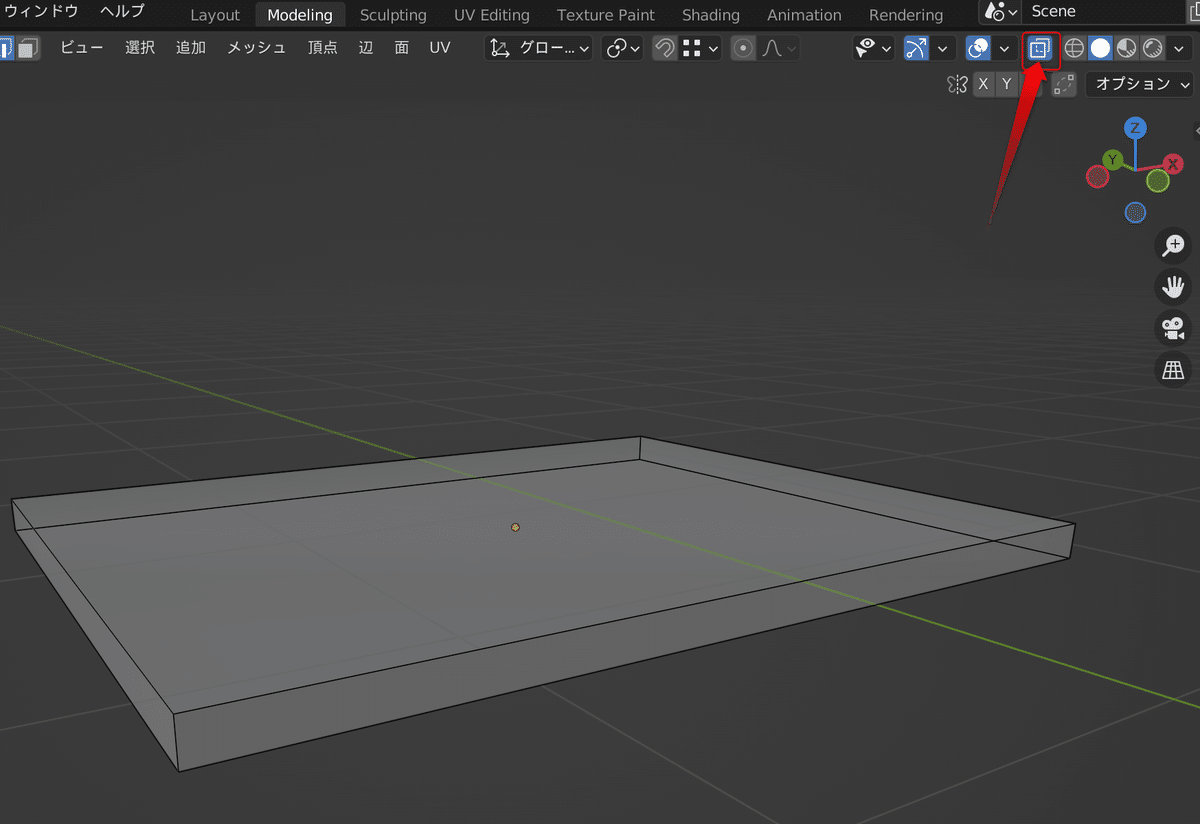Click the zoom magnifier viewport button
The width and height of the screenshot is (1200, 824).
point(1174,245)
